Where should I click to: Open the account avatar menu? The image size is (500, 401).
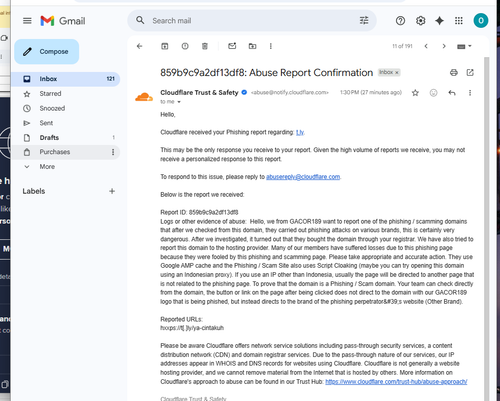click(481, 21)
